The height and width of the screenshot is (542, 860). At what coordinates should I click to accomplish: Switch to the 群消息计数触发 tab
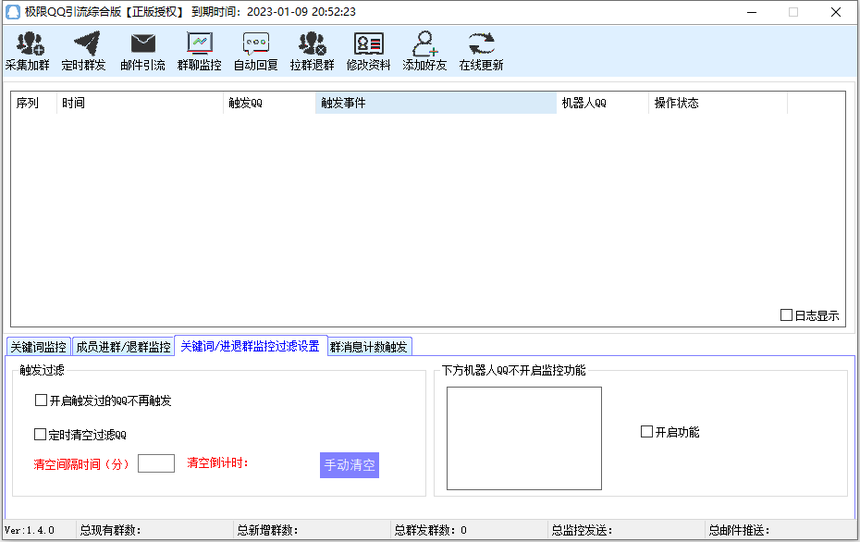pyautogui.click(x=369, y=347)
